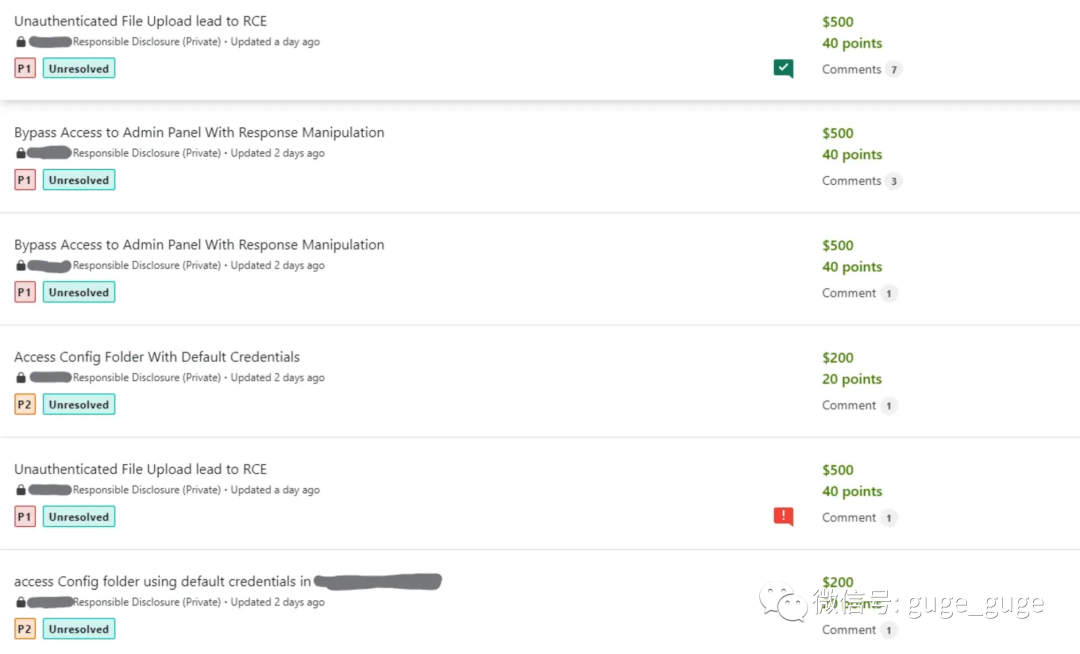Click the comment count bubble showing 7
Viewport: 1080px width, 654px height.
click(893, 70)
